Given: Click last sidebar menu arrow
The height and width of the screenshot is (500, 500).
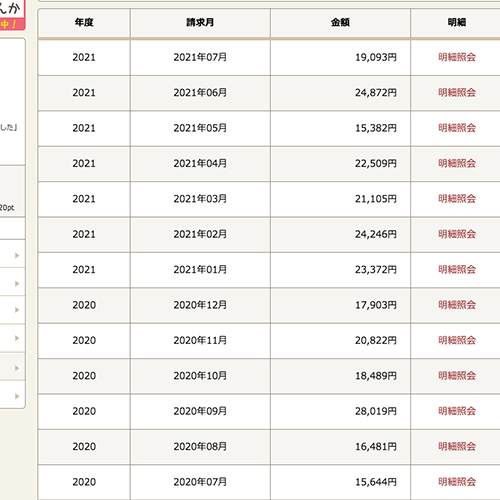Looking at the screenshot, I should point(17,396).
